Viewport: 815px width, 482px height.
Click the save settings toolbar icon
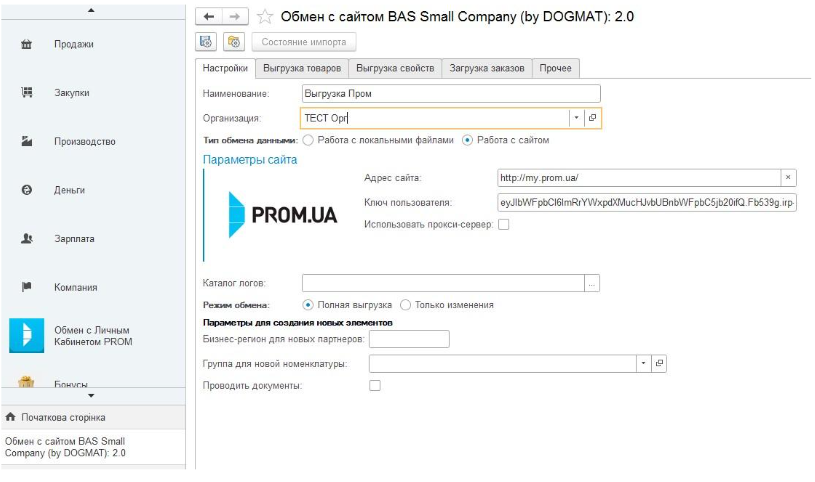pyautogui.click(x=207, y=42)
